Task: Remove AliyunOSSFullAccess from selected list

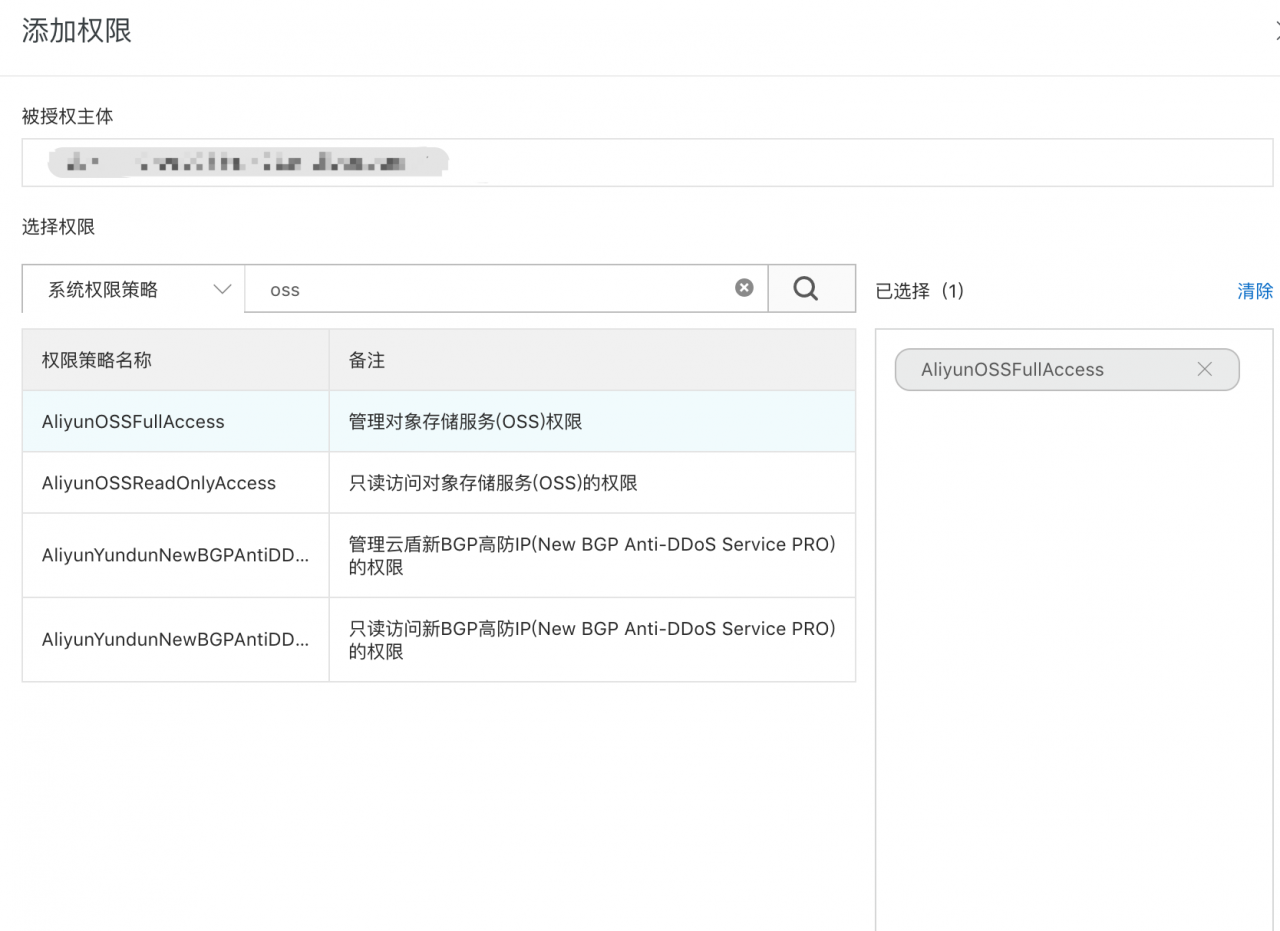Action: [x=1204, y=369]
